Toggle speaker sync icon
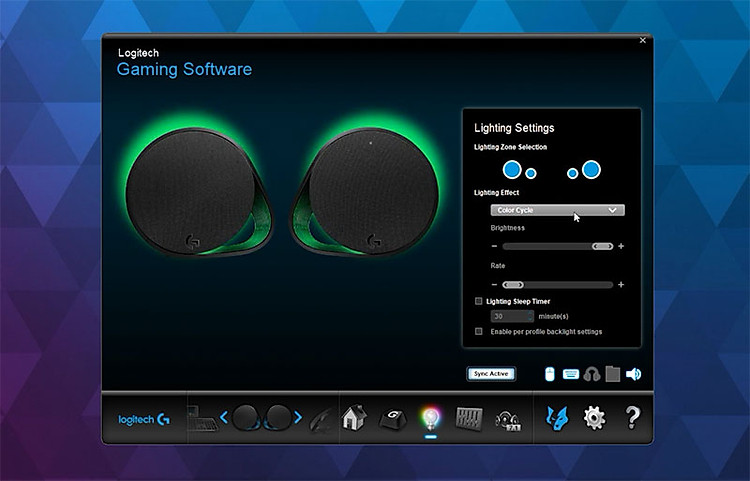This screenshot has height=481, width=750. 633,374
